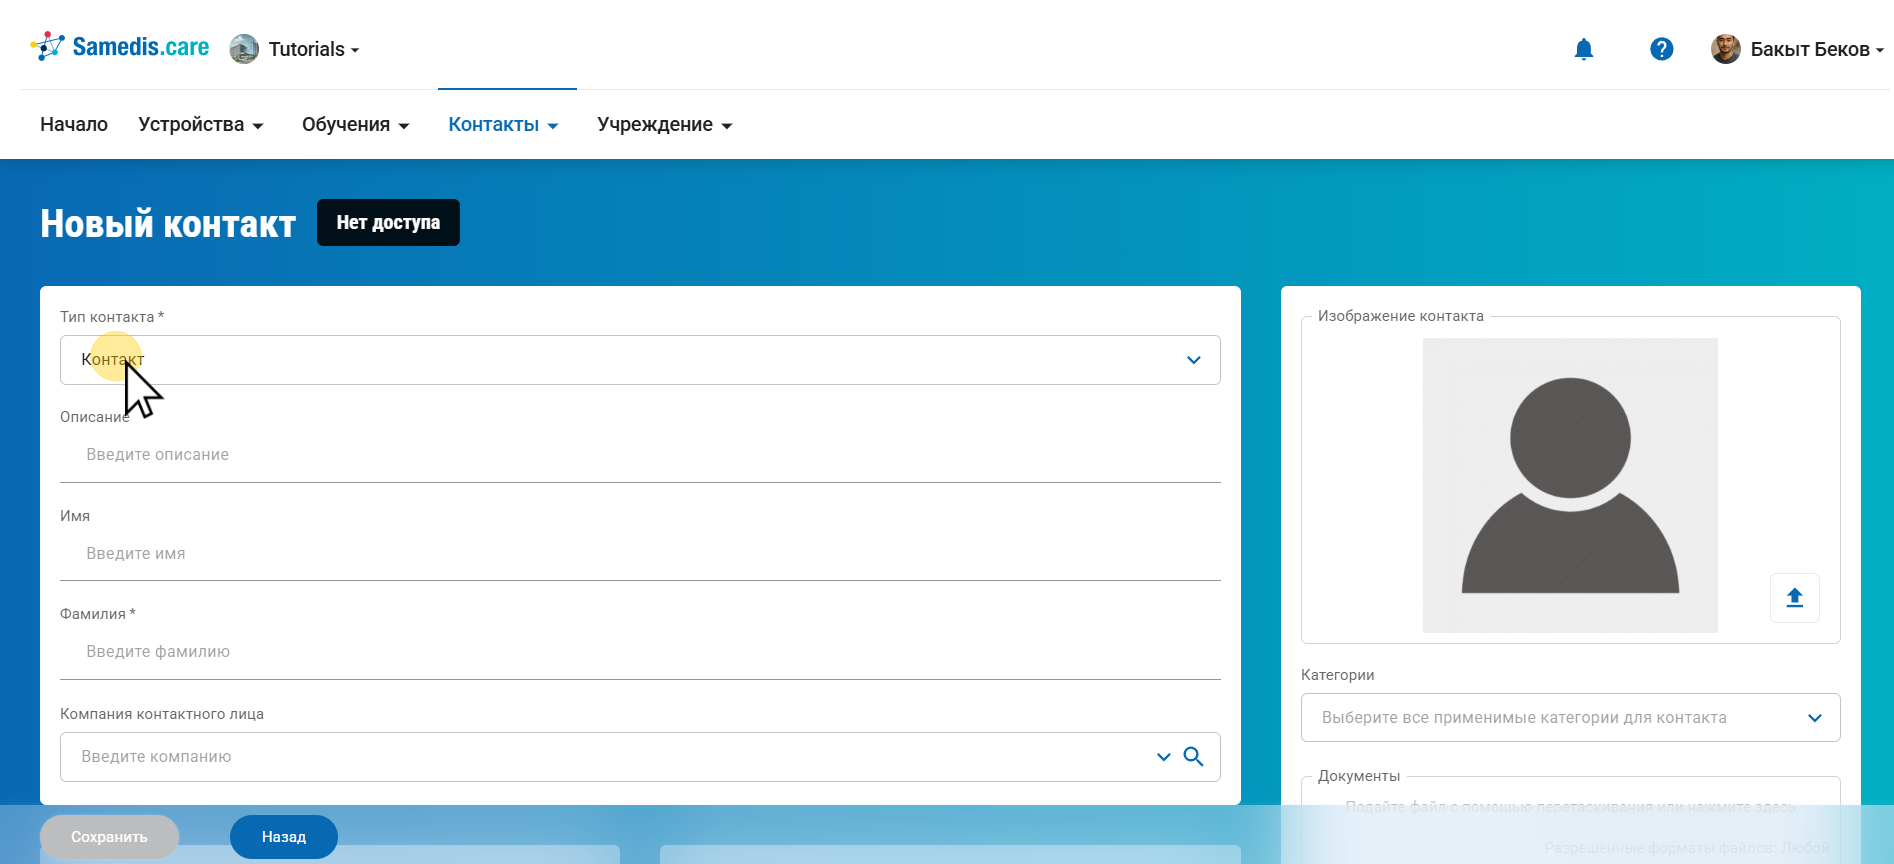Click the Samedis.care logo
The image size is (1894, 864).
(120, 47)
